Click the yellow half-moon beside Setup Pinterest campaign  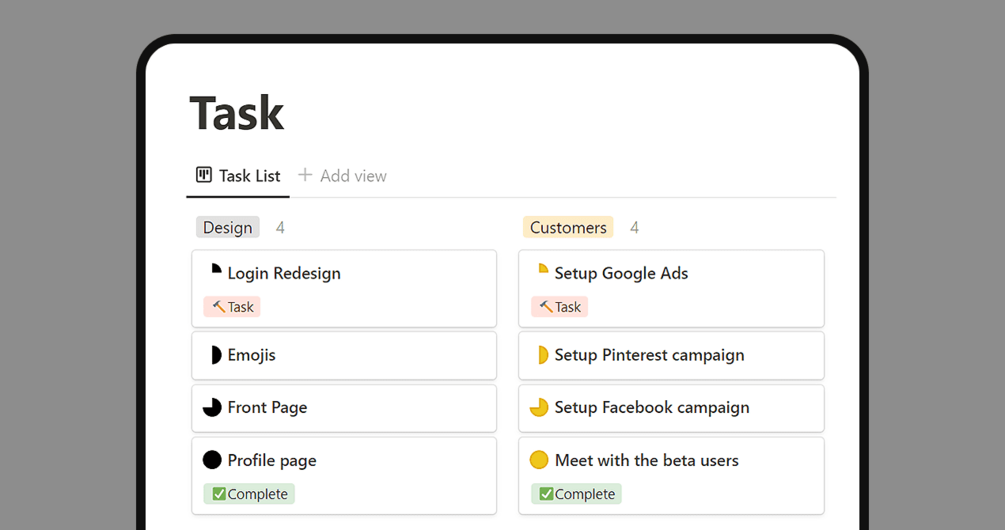pos(541,355)
